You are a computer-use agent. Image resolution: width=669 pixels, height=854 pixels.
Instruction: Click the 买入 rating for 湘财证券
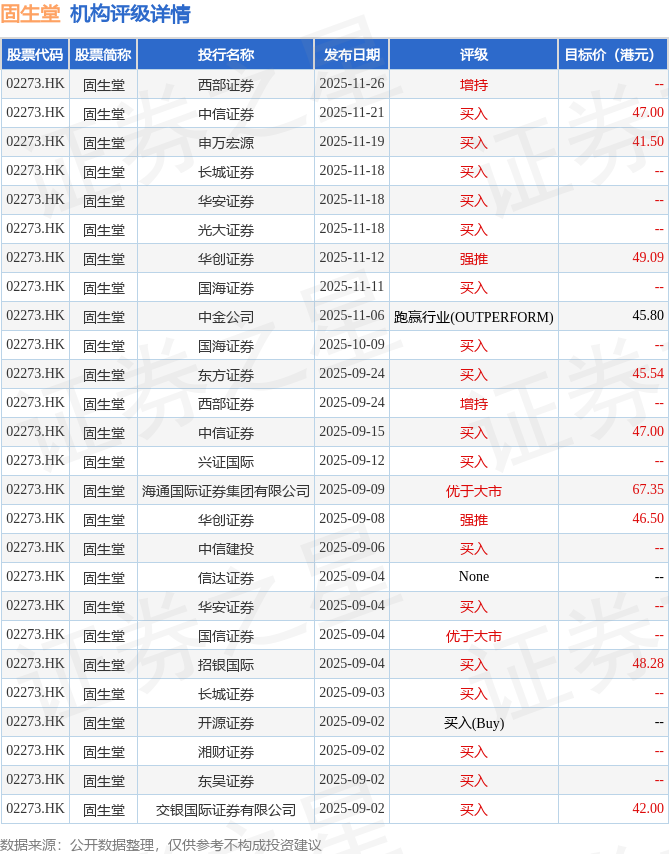tap(473, 752)
